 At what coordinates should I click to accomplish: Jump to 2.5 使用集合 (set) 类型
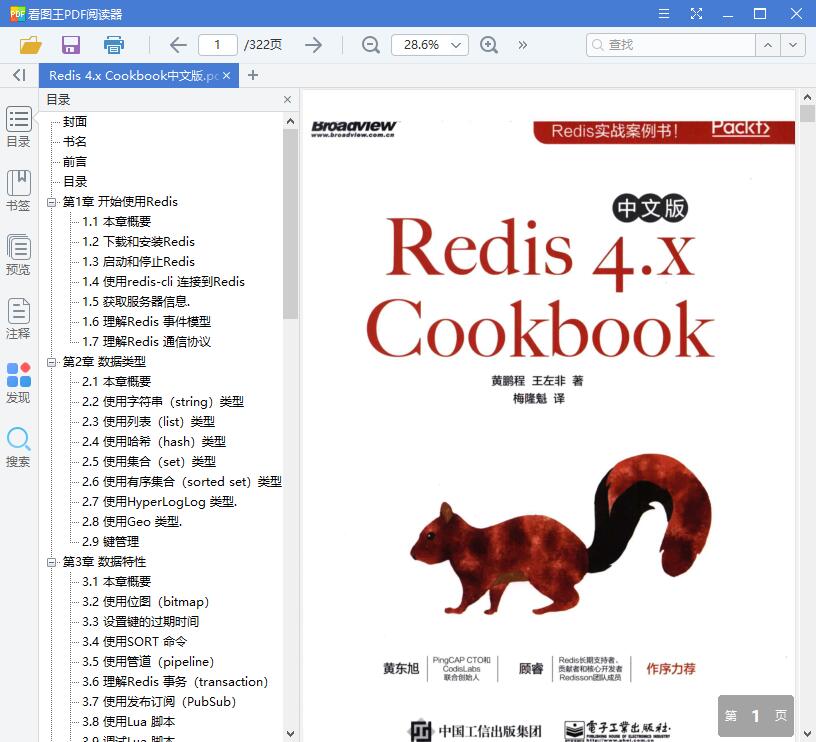click(x=149, y=462)
